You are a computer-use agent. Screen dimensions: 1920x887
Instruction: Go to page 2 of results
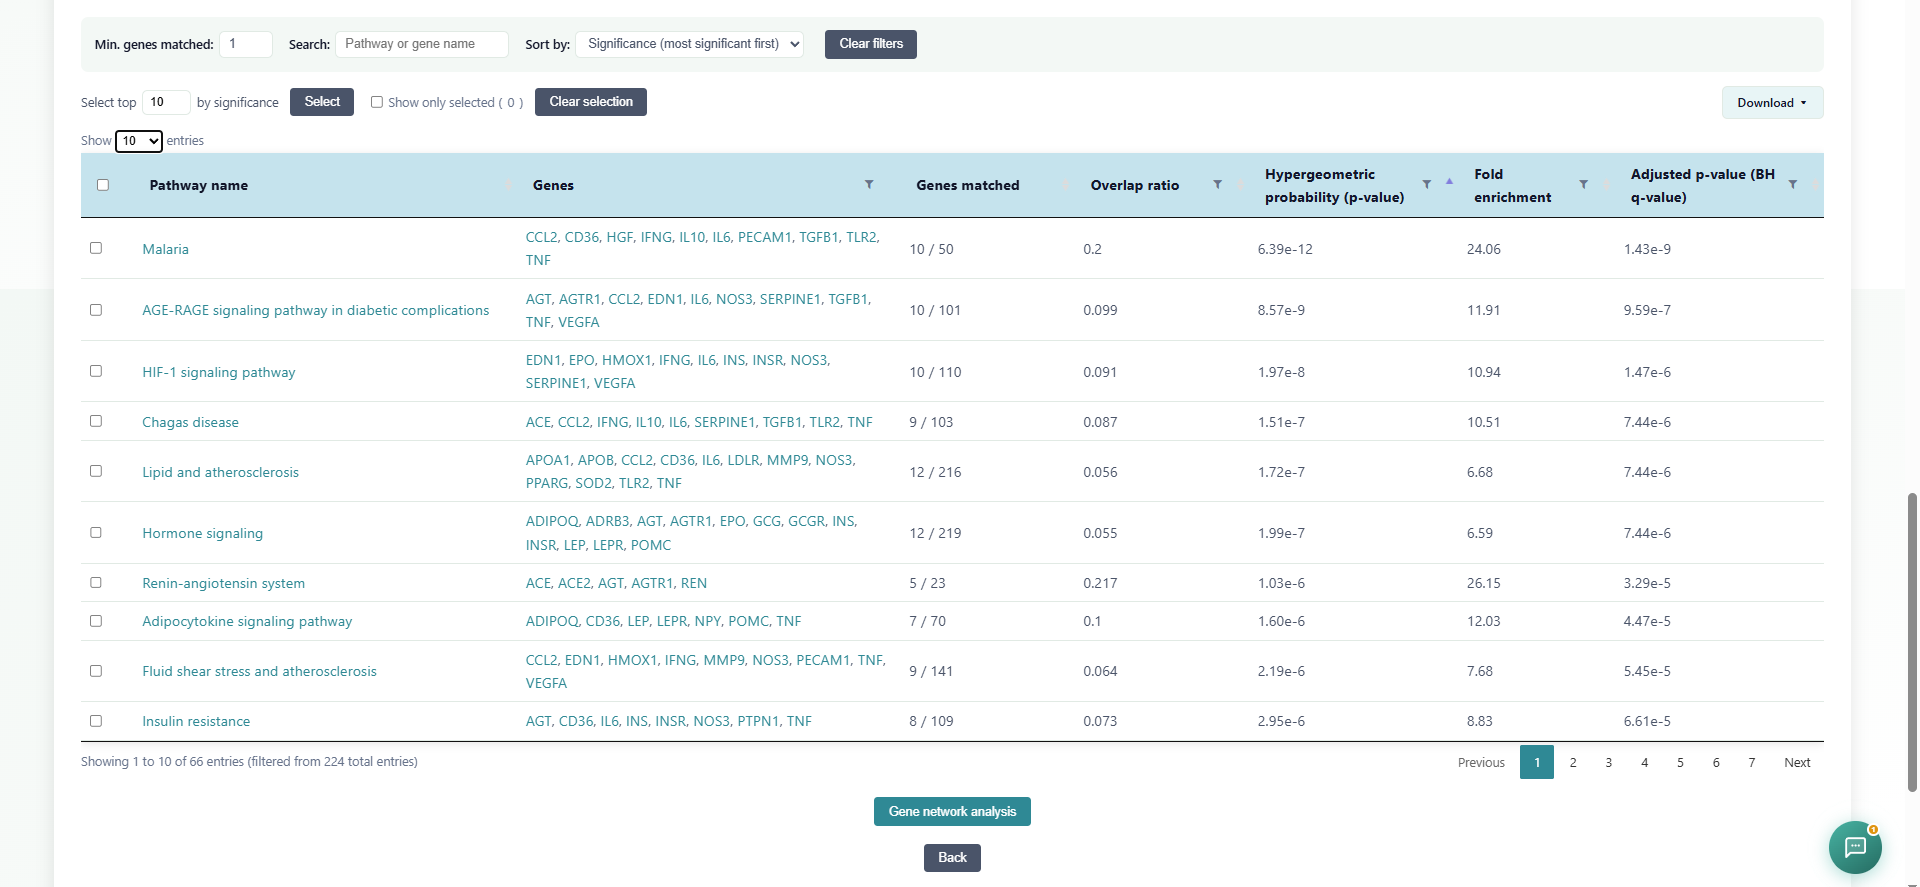[x=1573, y=762]
